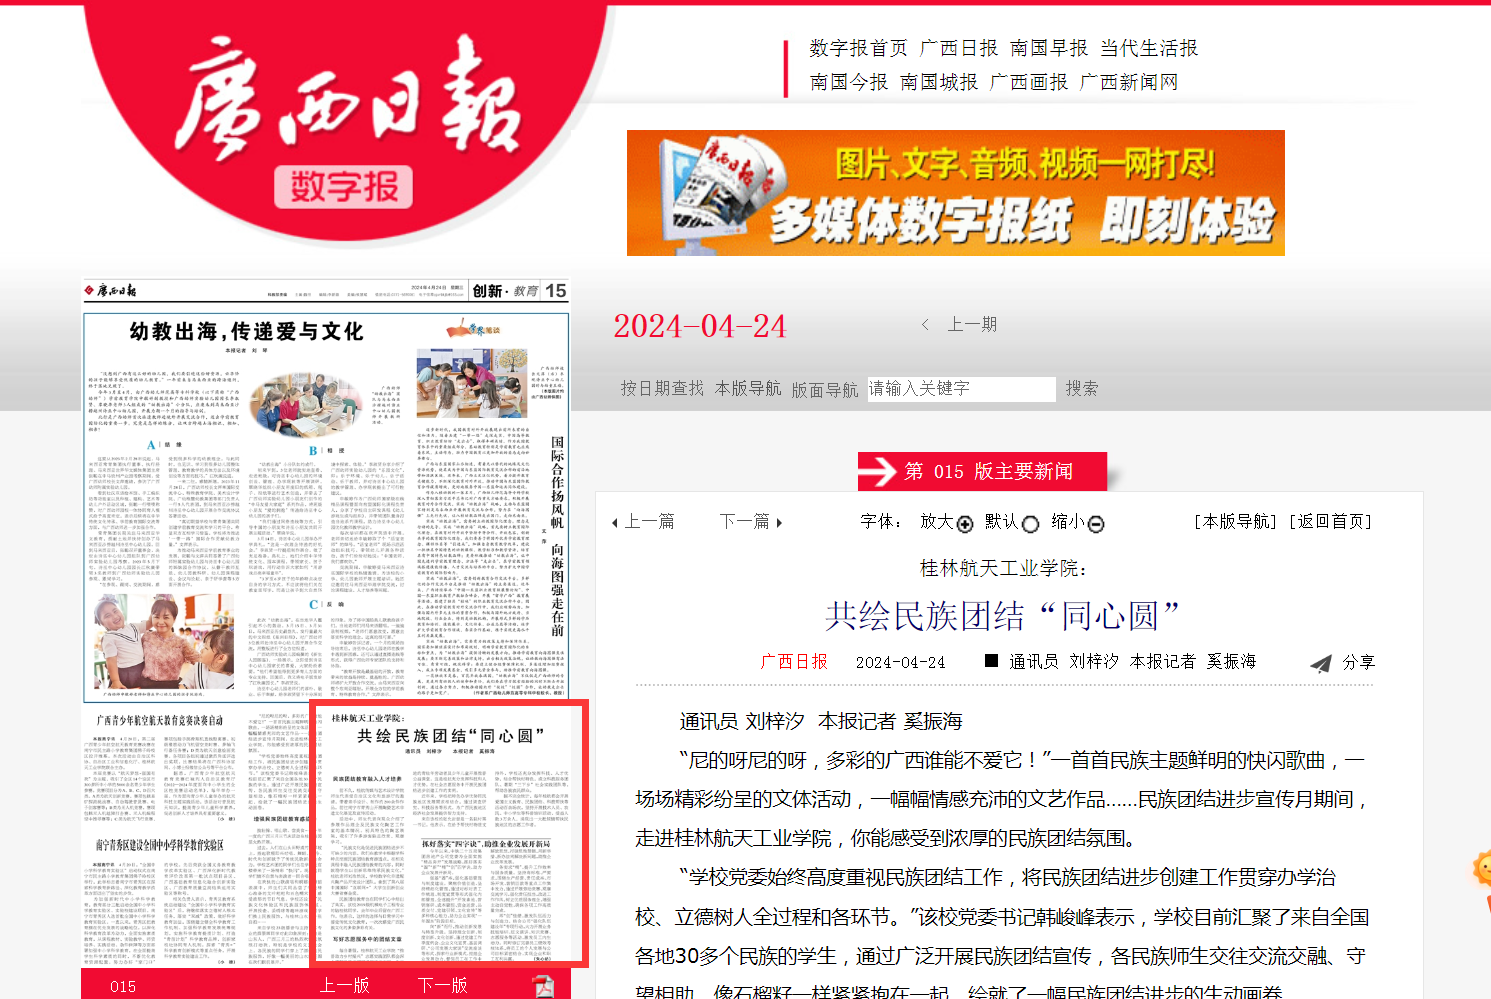The height and width of the screenshot is (999, 1491).
Task: Open 数字报首页 in top navigation
Action: 858,48
